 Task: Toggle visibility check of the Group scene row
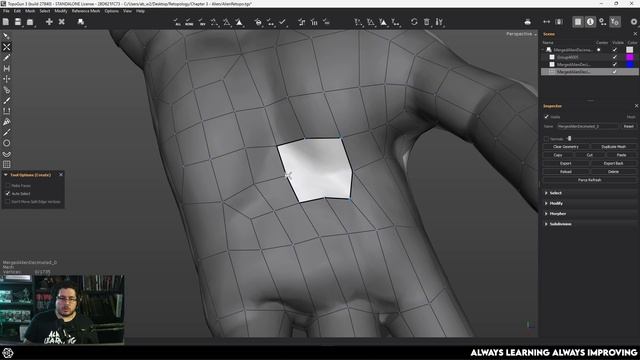click(615, 57)
